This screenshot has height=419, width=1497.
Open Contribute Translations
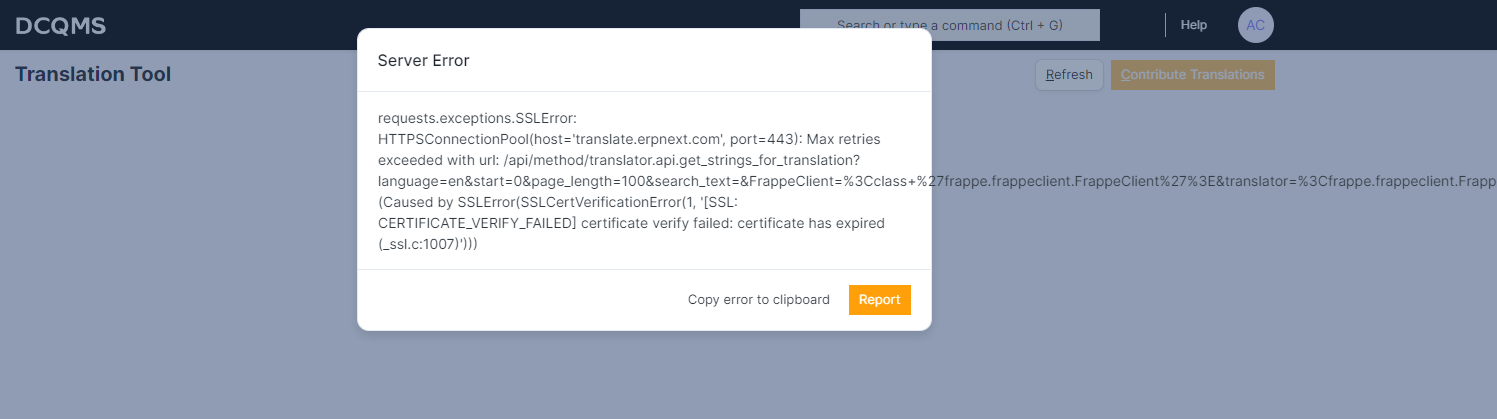[x=1193, y=75]
